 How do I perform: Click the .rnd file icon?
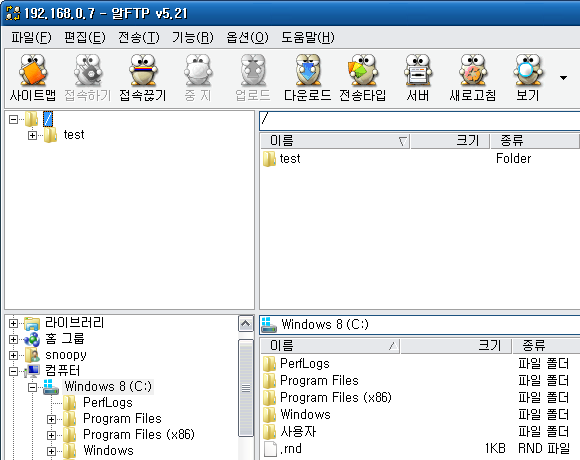click(x=270, y=449)
